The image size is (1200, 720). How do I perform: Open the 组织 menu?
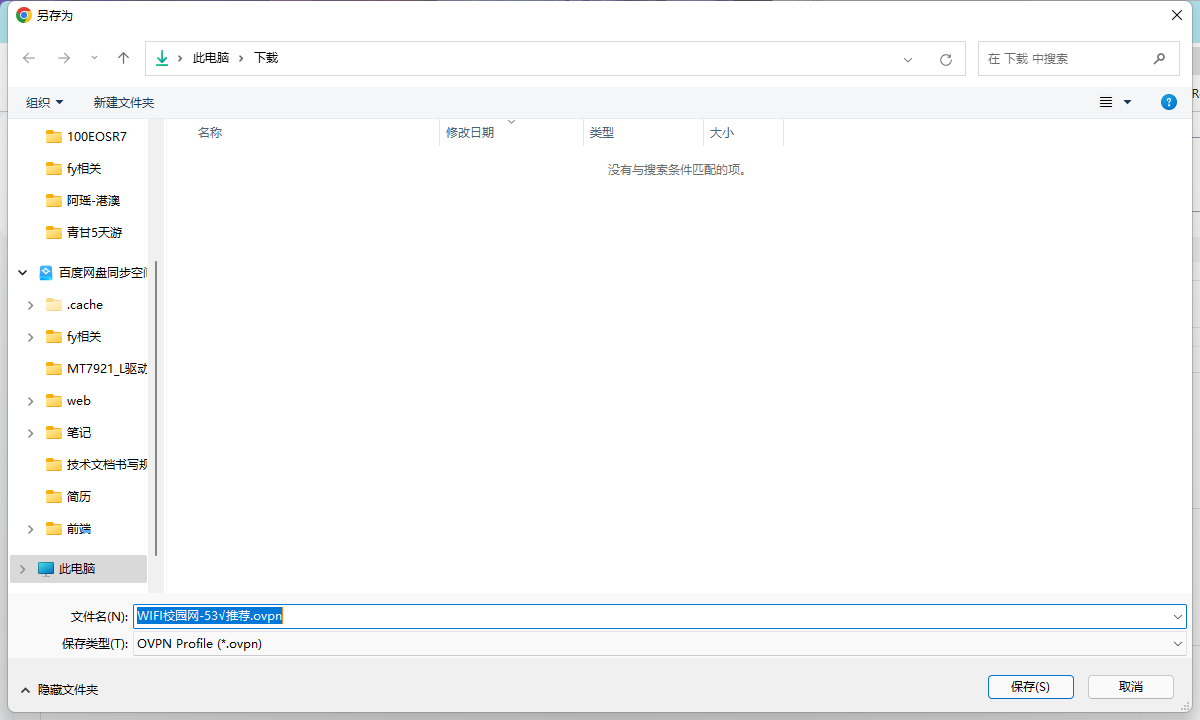[x=44, y=102]
